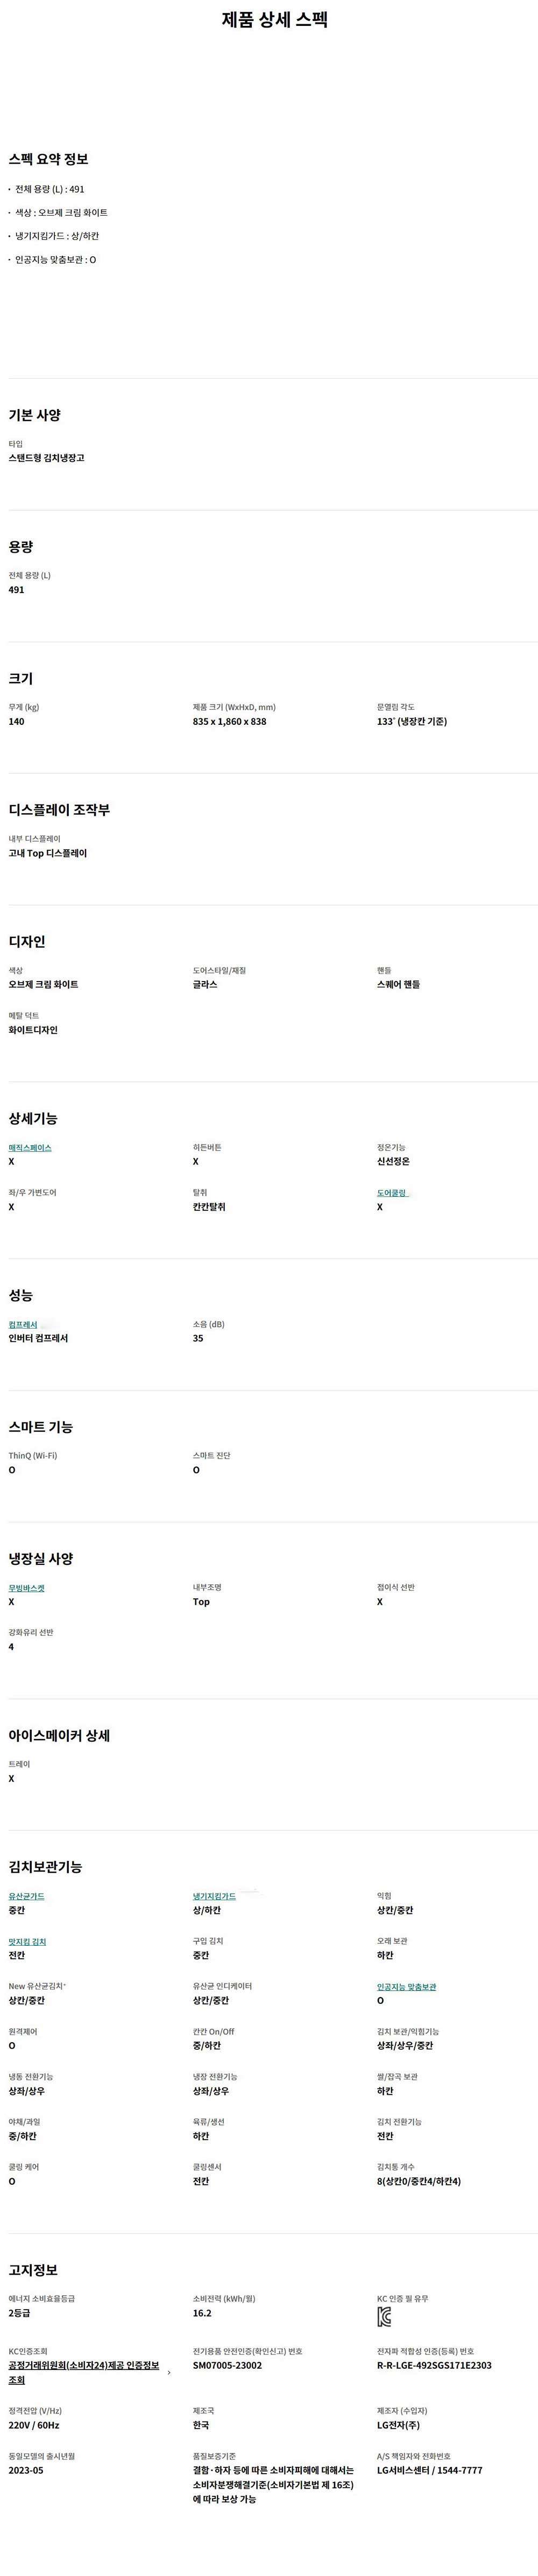Click the 제품 상세 스펙 page title
The width and height of the screenshot is (538, 2576).
pos(274,20)
